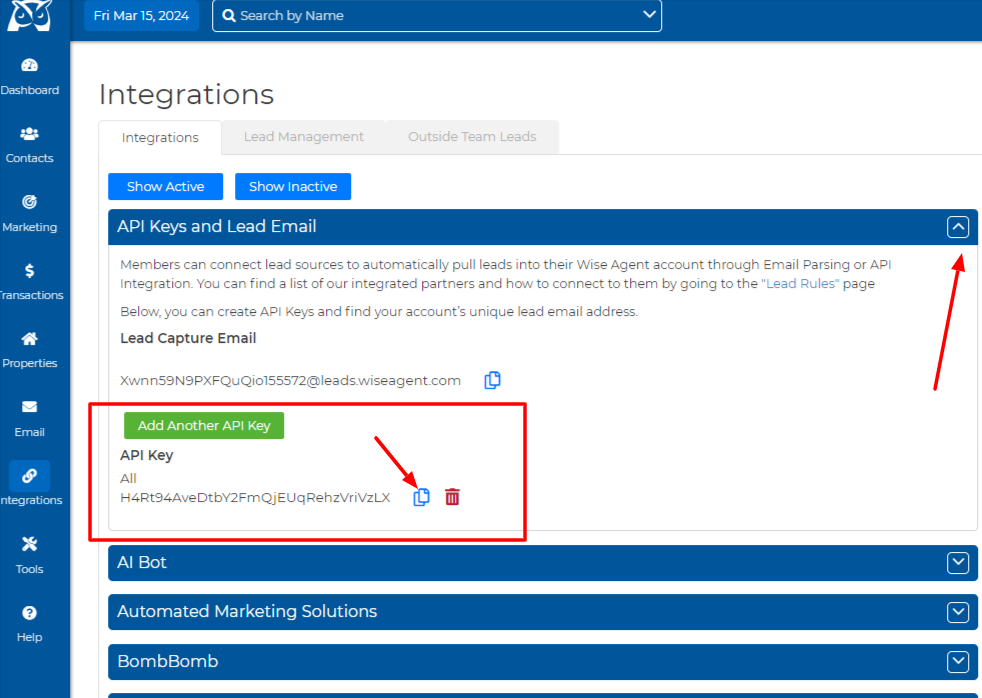Open Properties house icon
982x698 pixels.
tap(29, 339)
